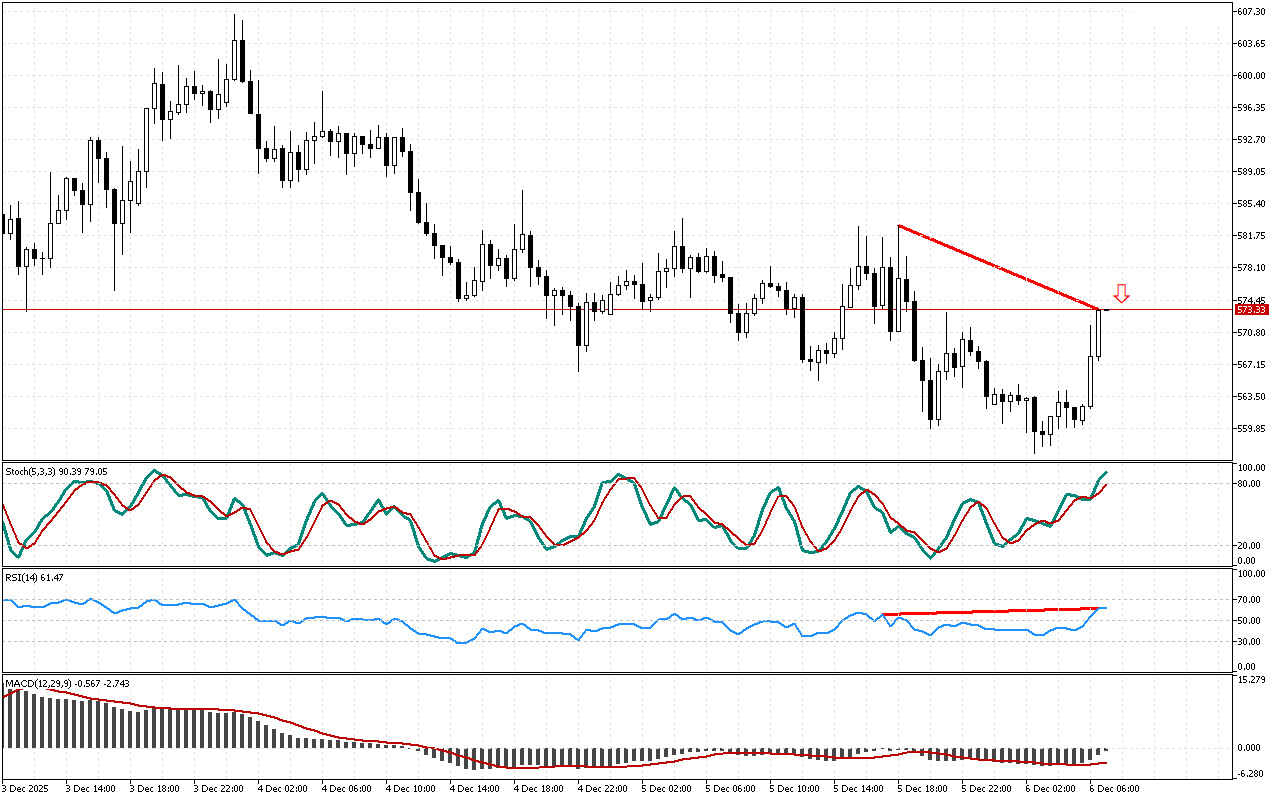
Task: Click the 70.00 level on RSI scale
Action: 1249,600
